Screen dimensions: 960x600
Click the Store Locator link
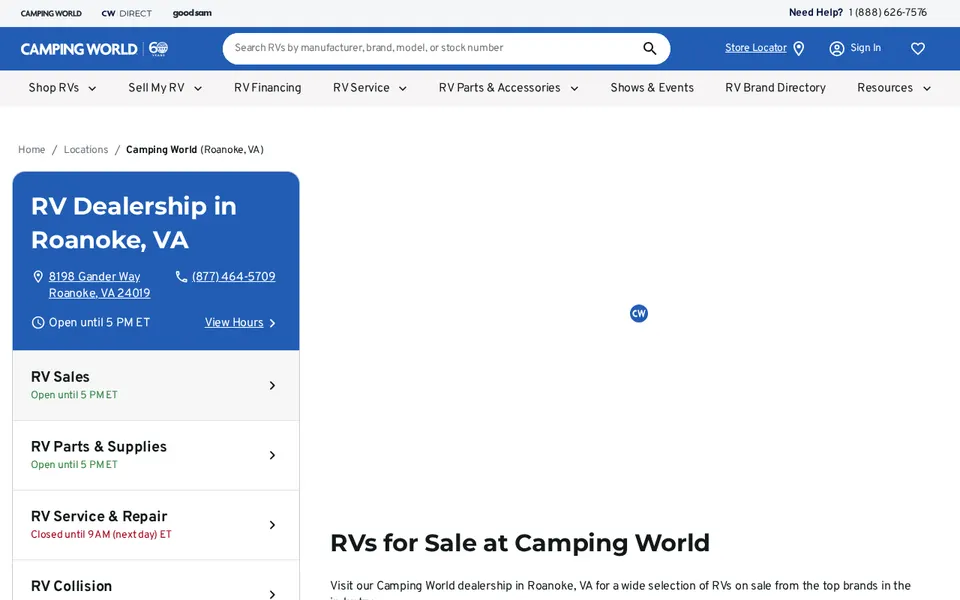756,48
